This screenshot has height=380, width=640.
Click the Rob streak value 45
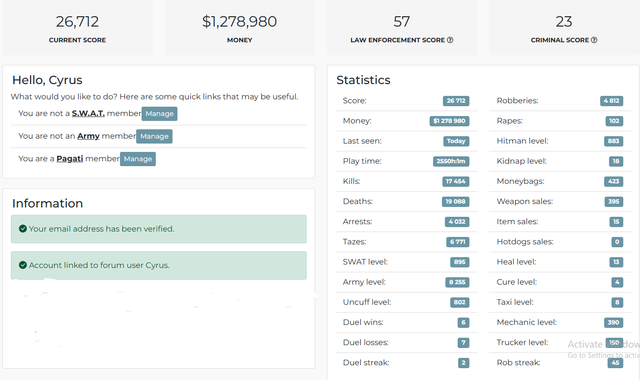coord(615,363)
